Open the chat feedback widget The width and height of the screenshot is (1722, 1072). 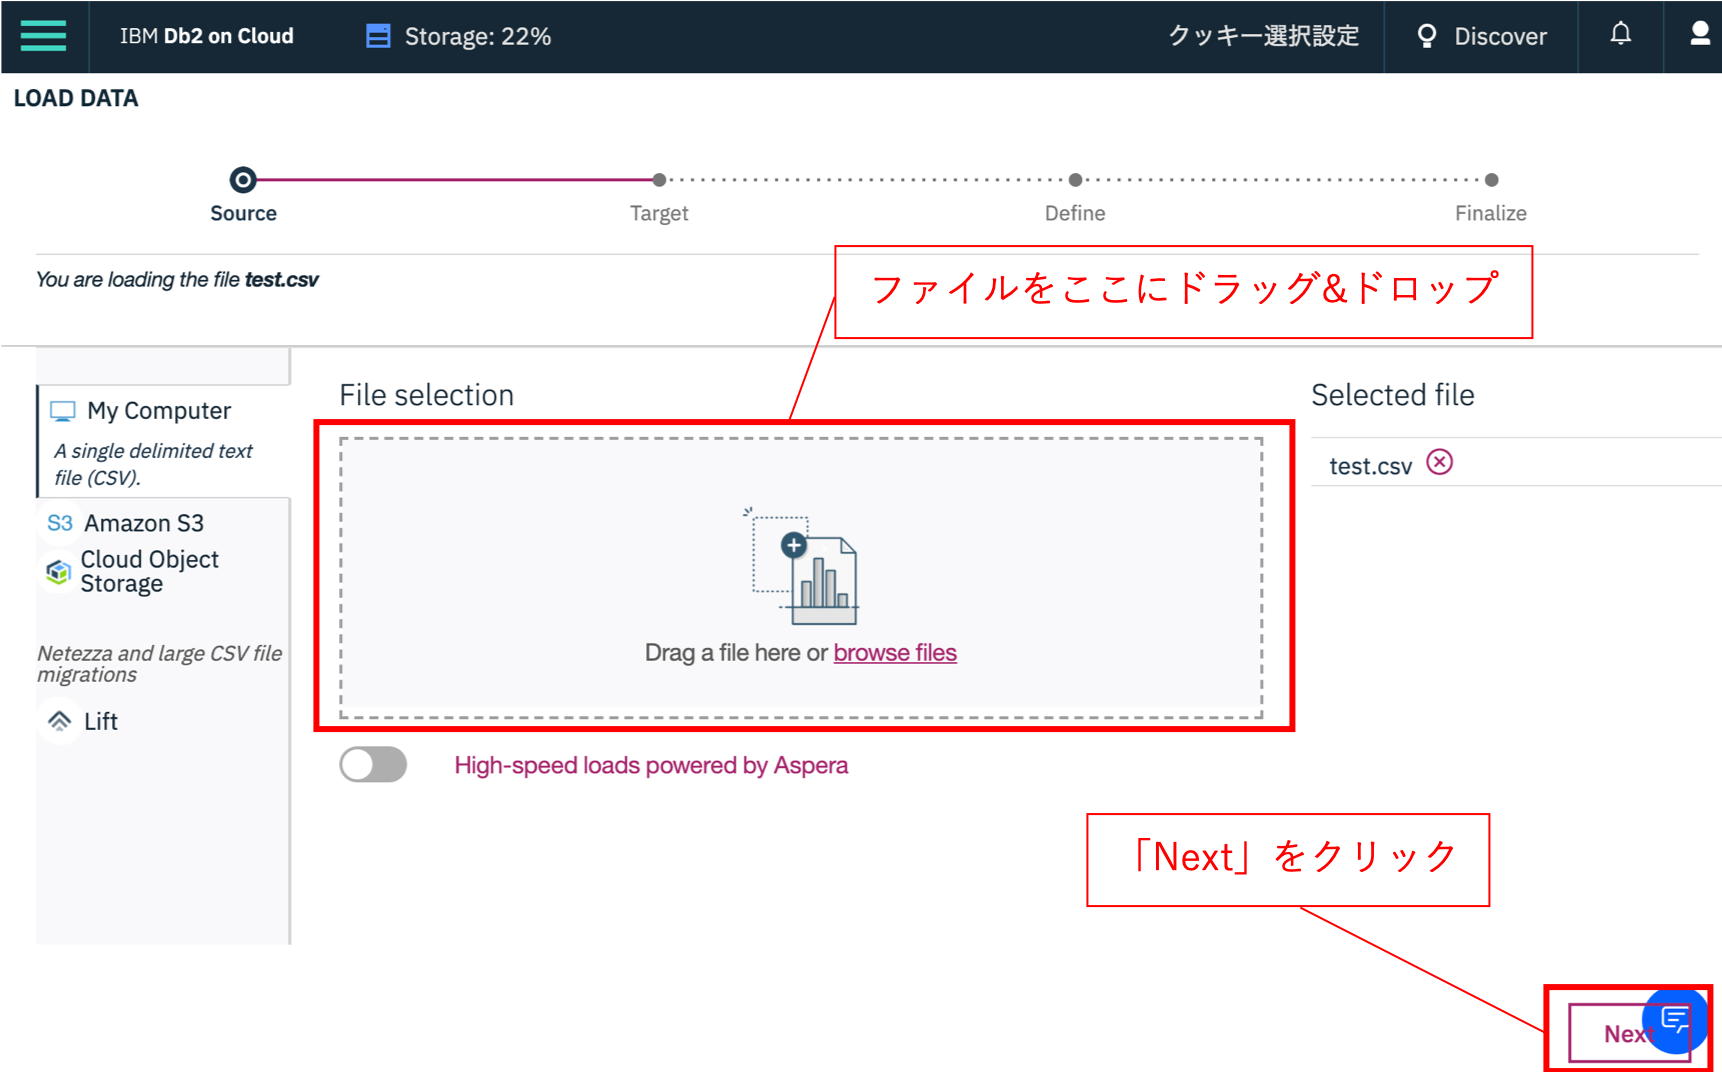click(x=1676, y=1021)
